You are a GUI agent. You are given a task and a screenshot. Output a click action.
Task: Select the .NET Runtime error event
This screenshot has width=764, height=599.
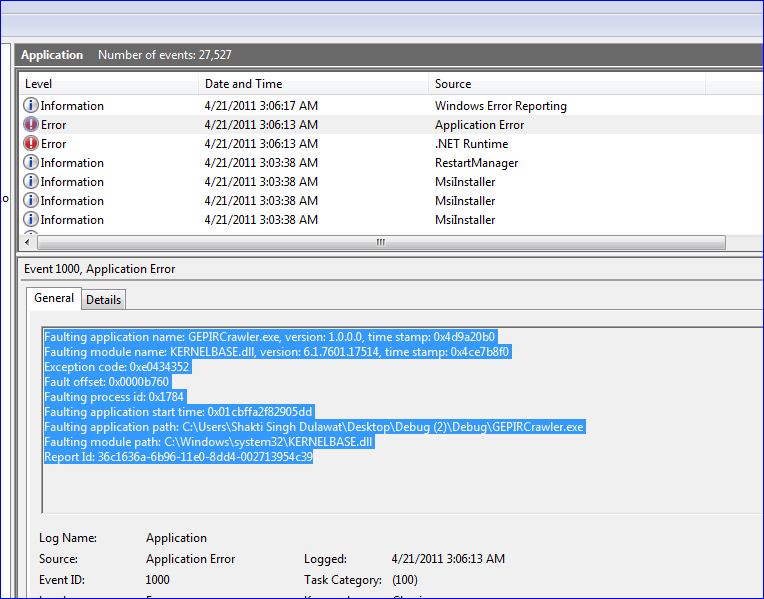click(391, 144)
